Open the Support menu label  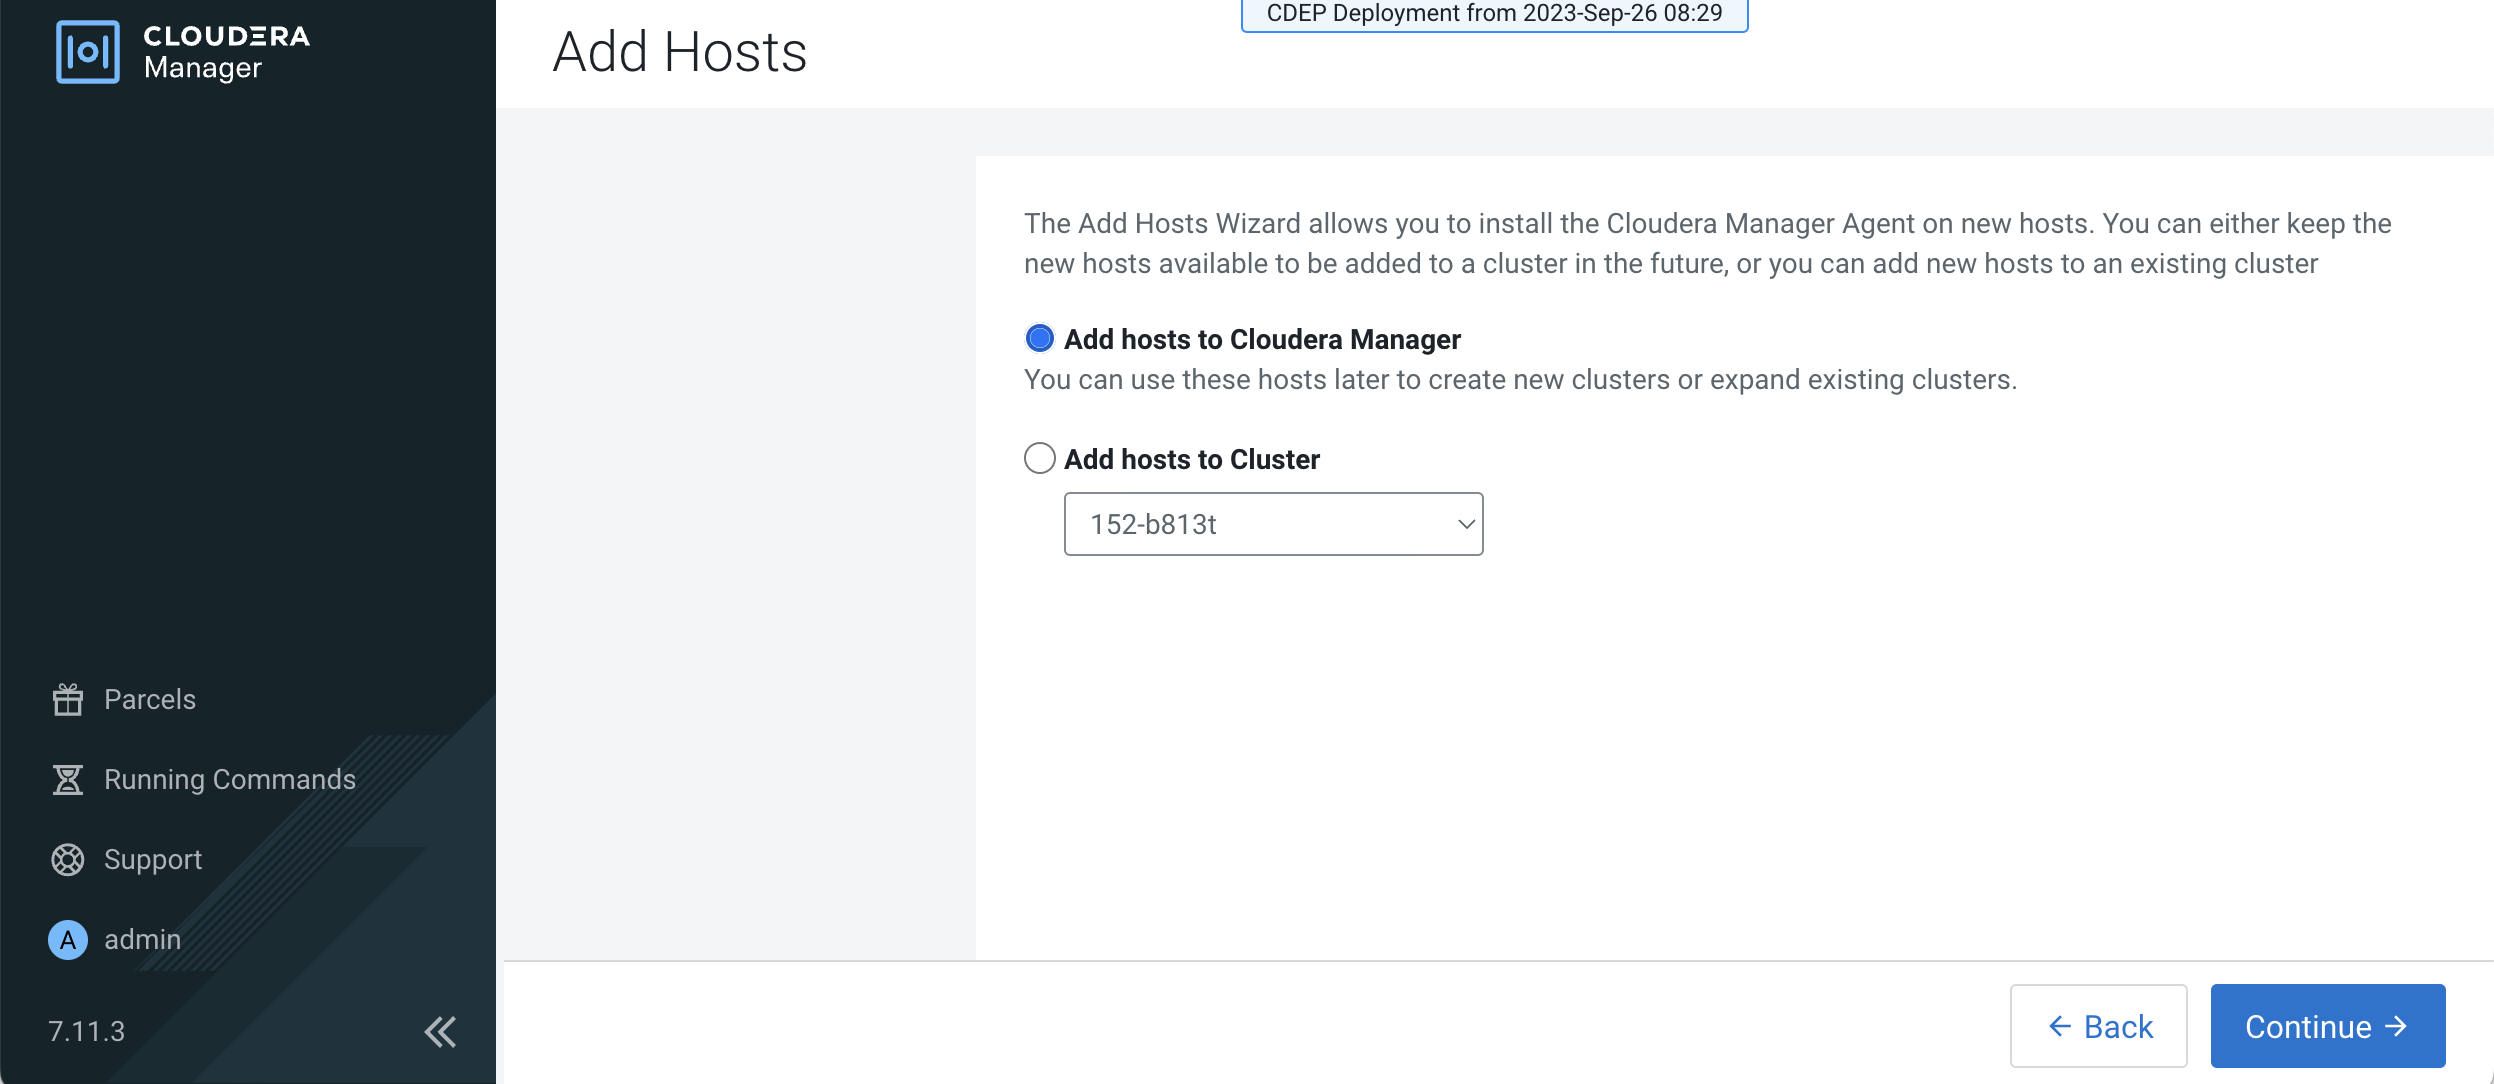point(153,860)
